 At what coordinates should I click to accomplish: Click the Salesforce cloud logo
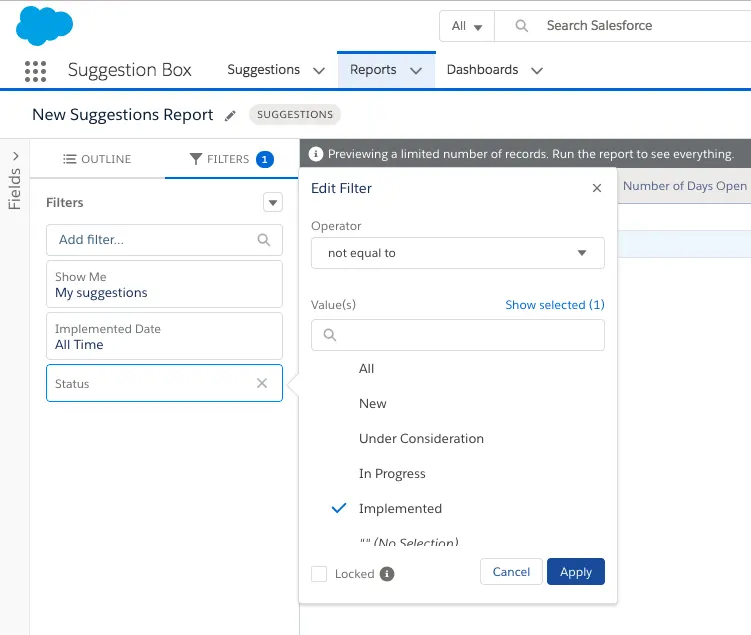click(44, 26)
